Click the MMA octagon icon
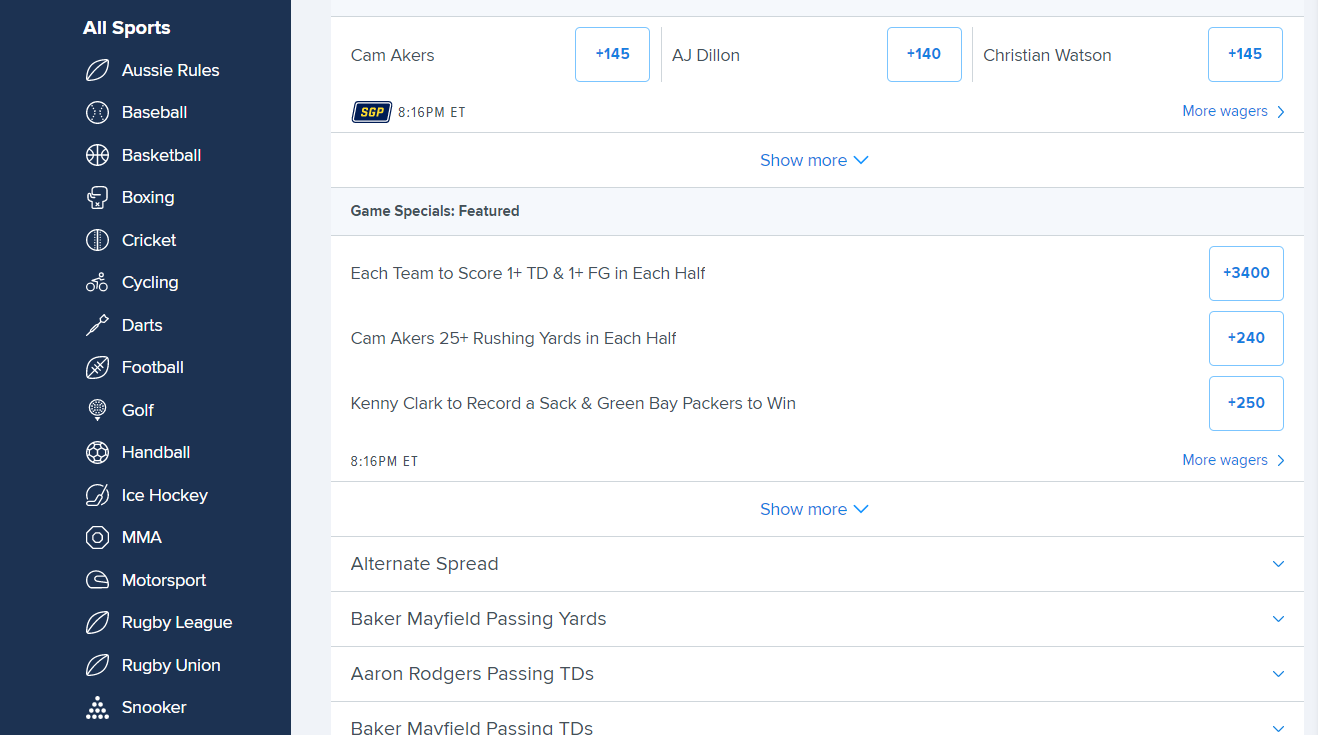The image size is (1318, 735). (97, 537)
